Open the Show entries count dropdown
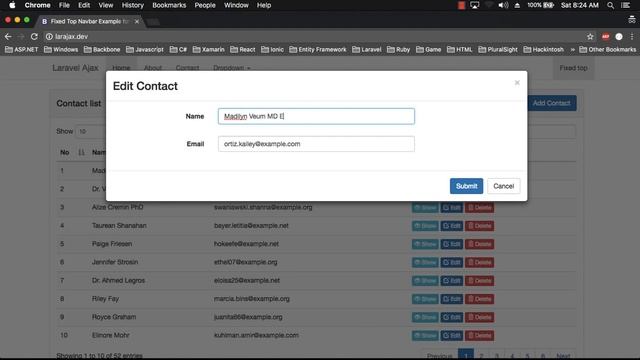 [90, 131]
